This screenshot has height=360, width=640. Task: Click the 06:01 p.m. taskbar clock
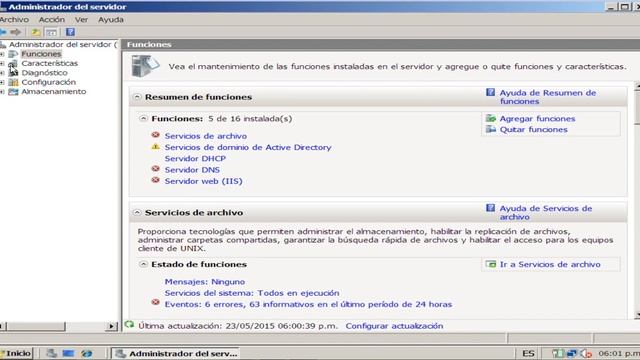[619, 353]
